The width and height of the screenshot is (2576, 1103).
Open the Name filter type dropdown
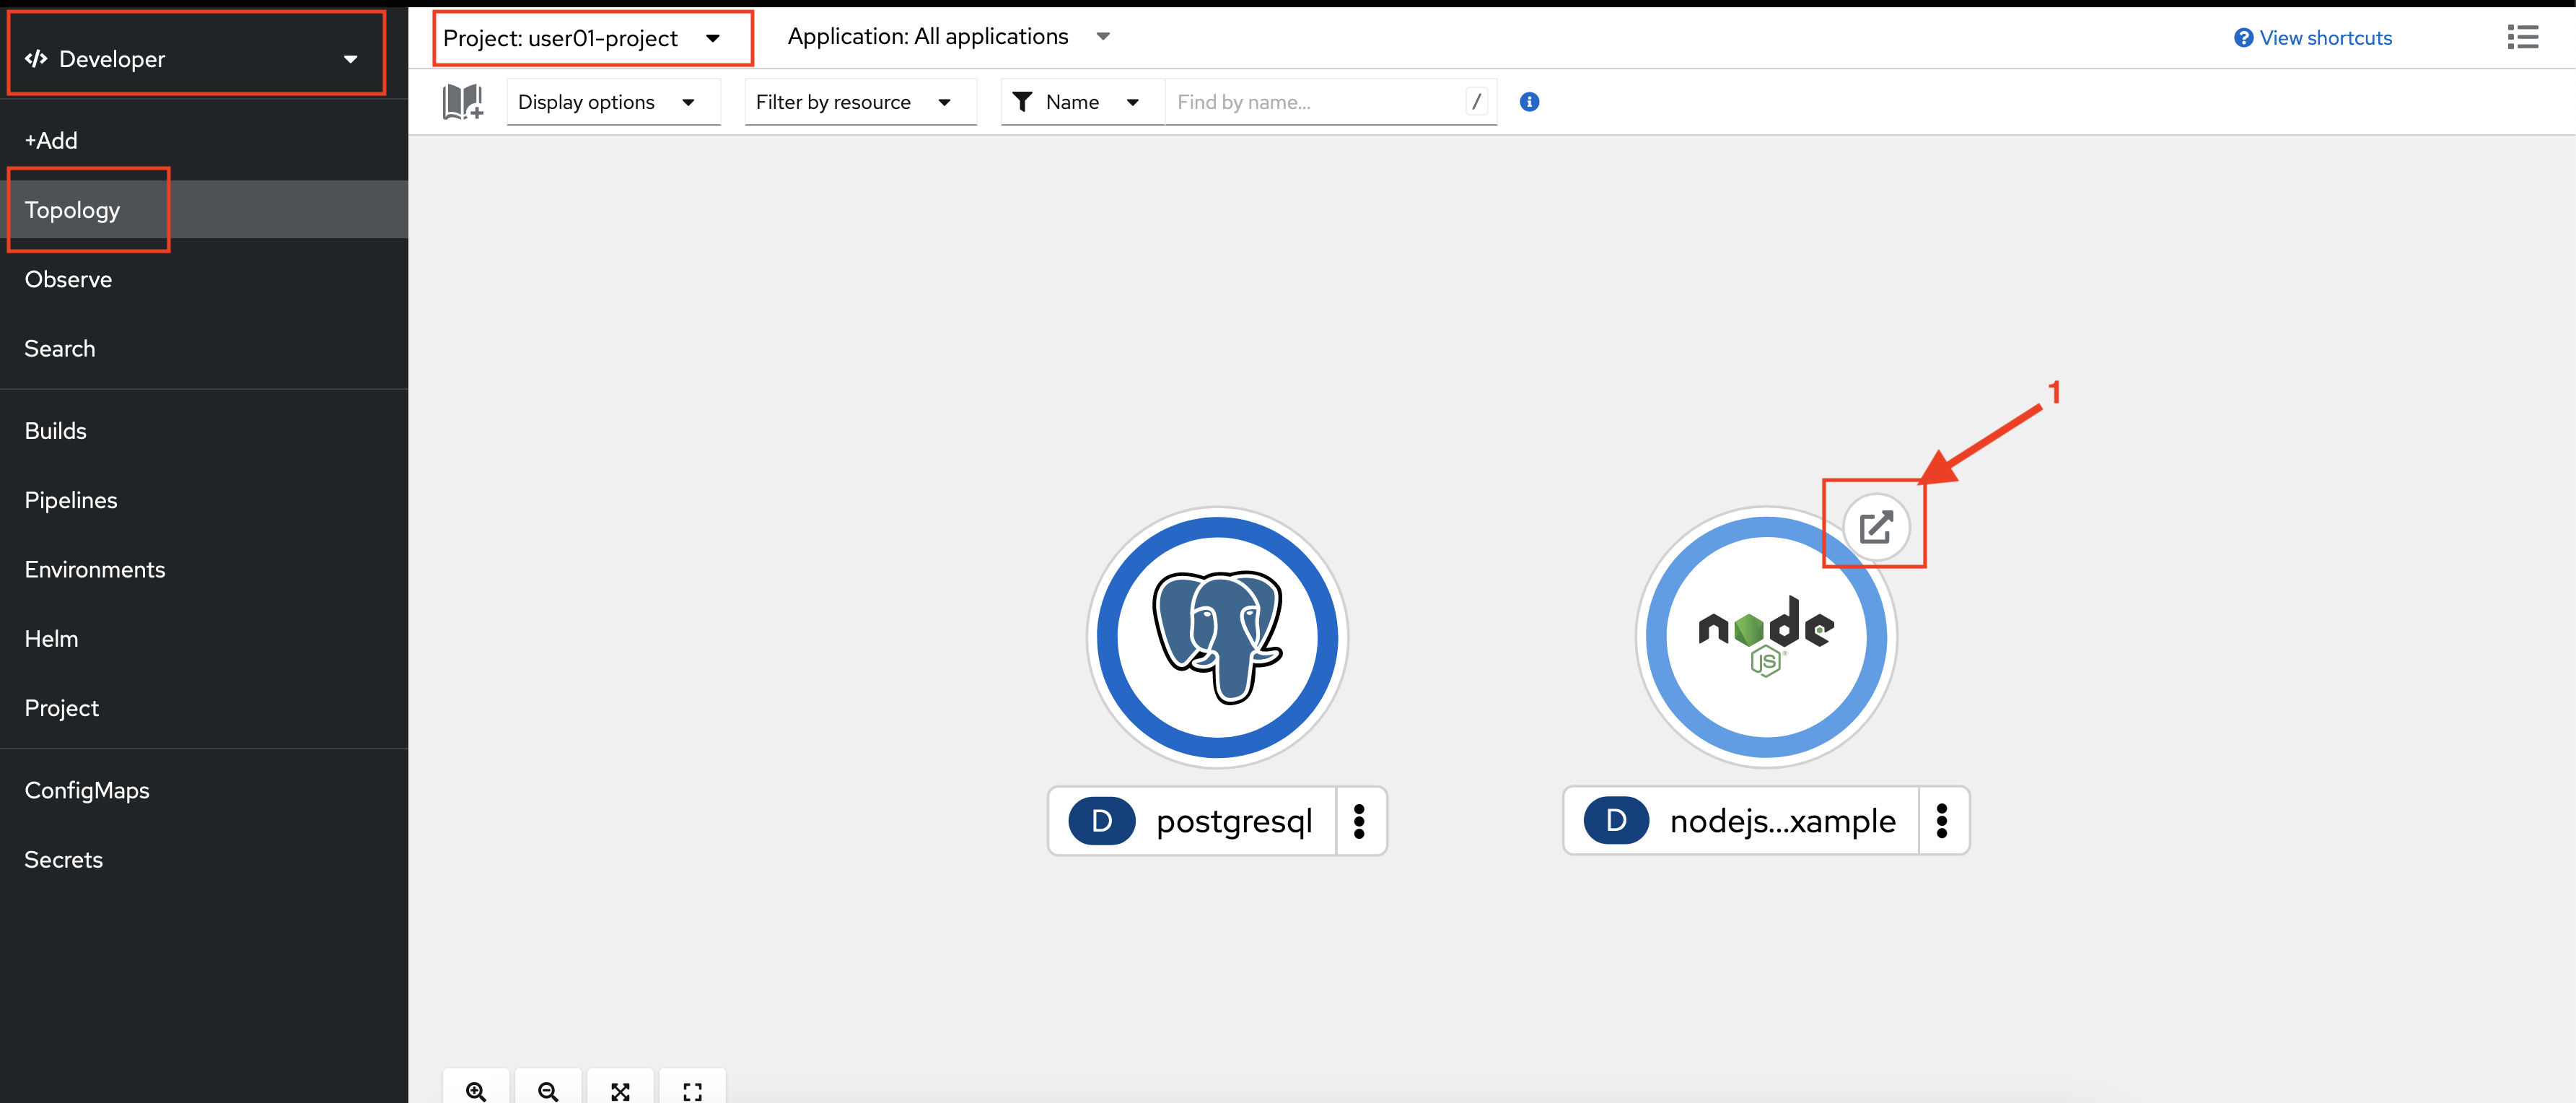1082,102
